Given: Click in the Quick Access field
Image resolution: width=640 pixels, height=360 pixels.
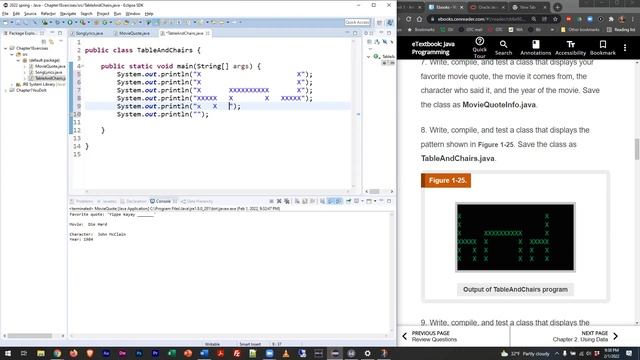Looking at the screenshot, I should coord(358,22).
